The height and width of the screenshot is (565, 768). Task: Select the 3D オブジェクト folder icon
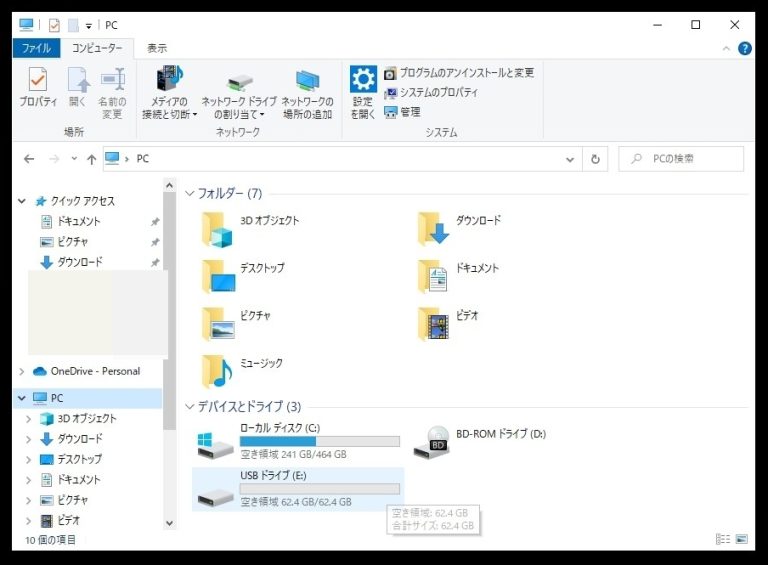(x=217, y=230)
